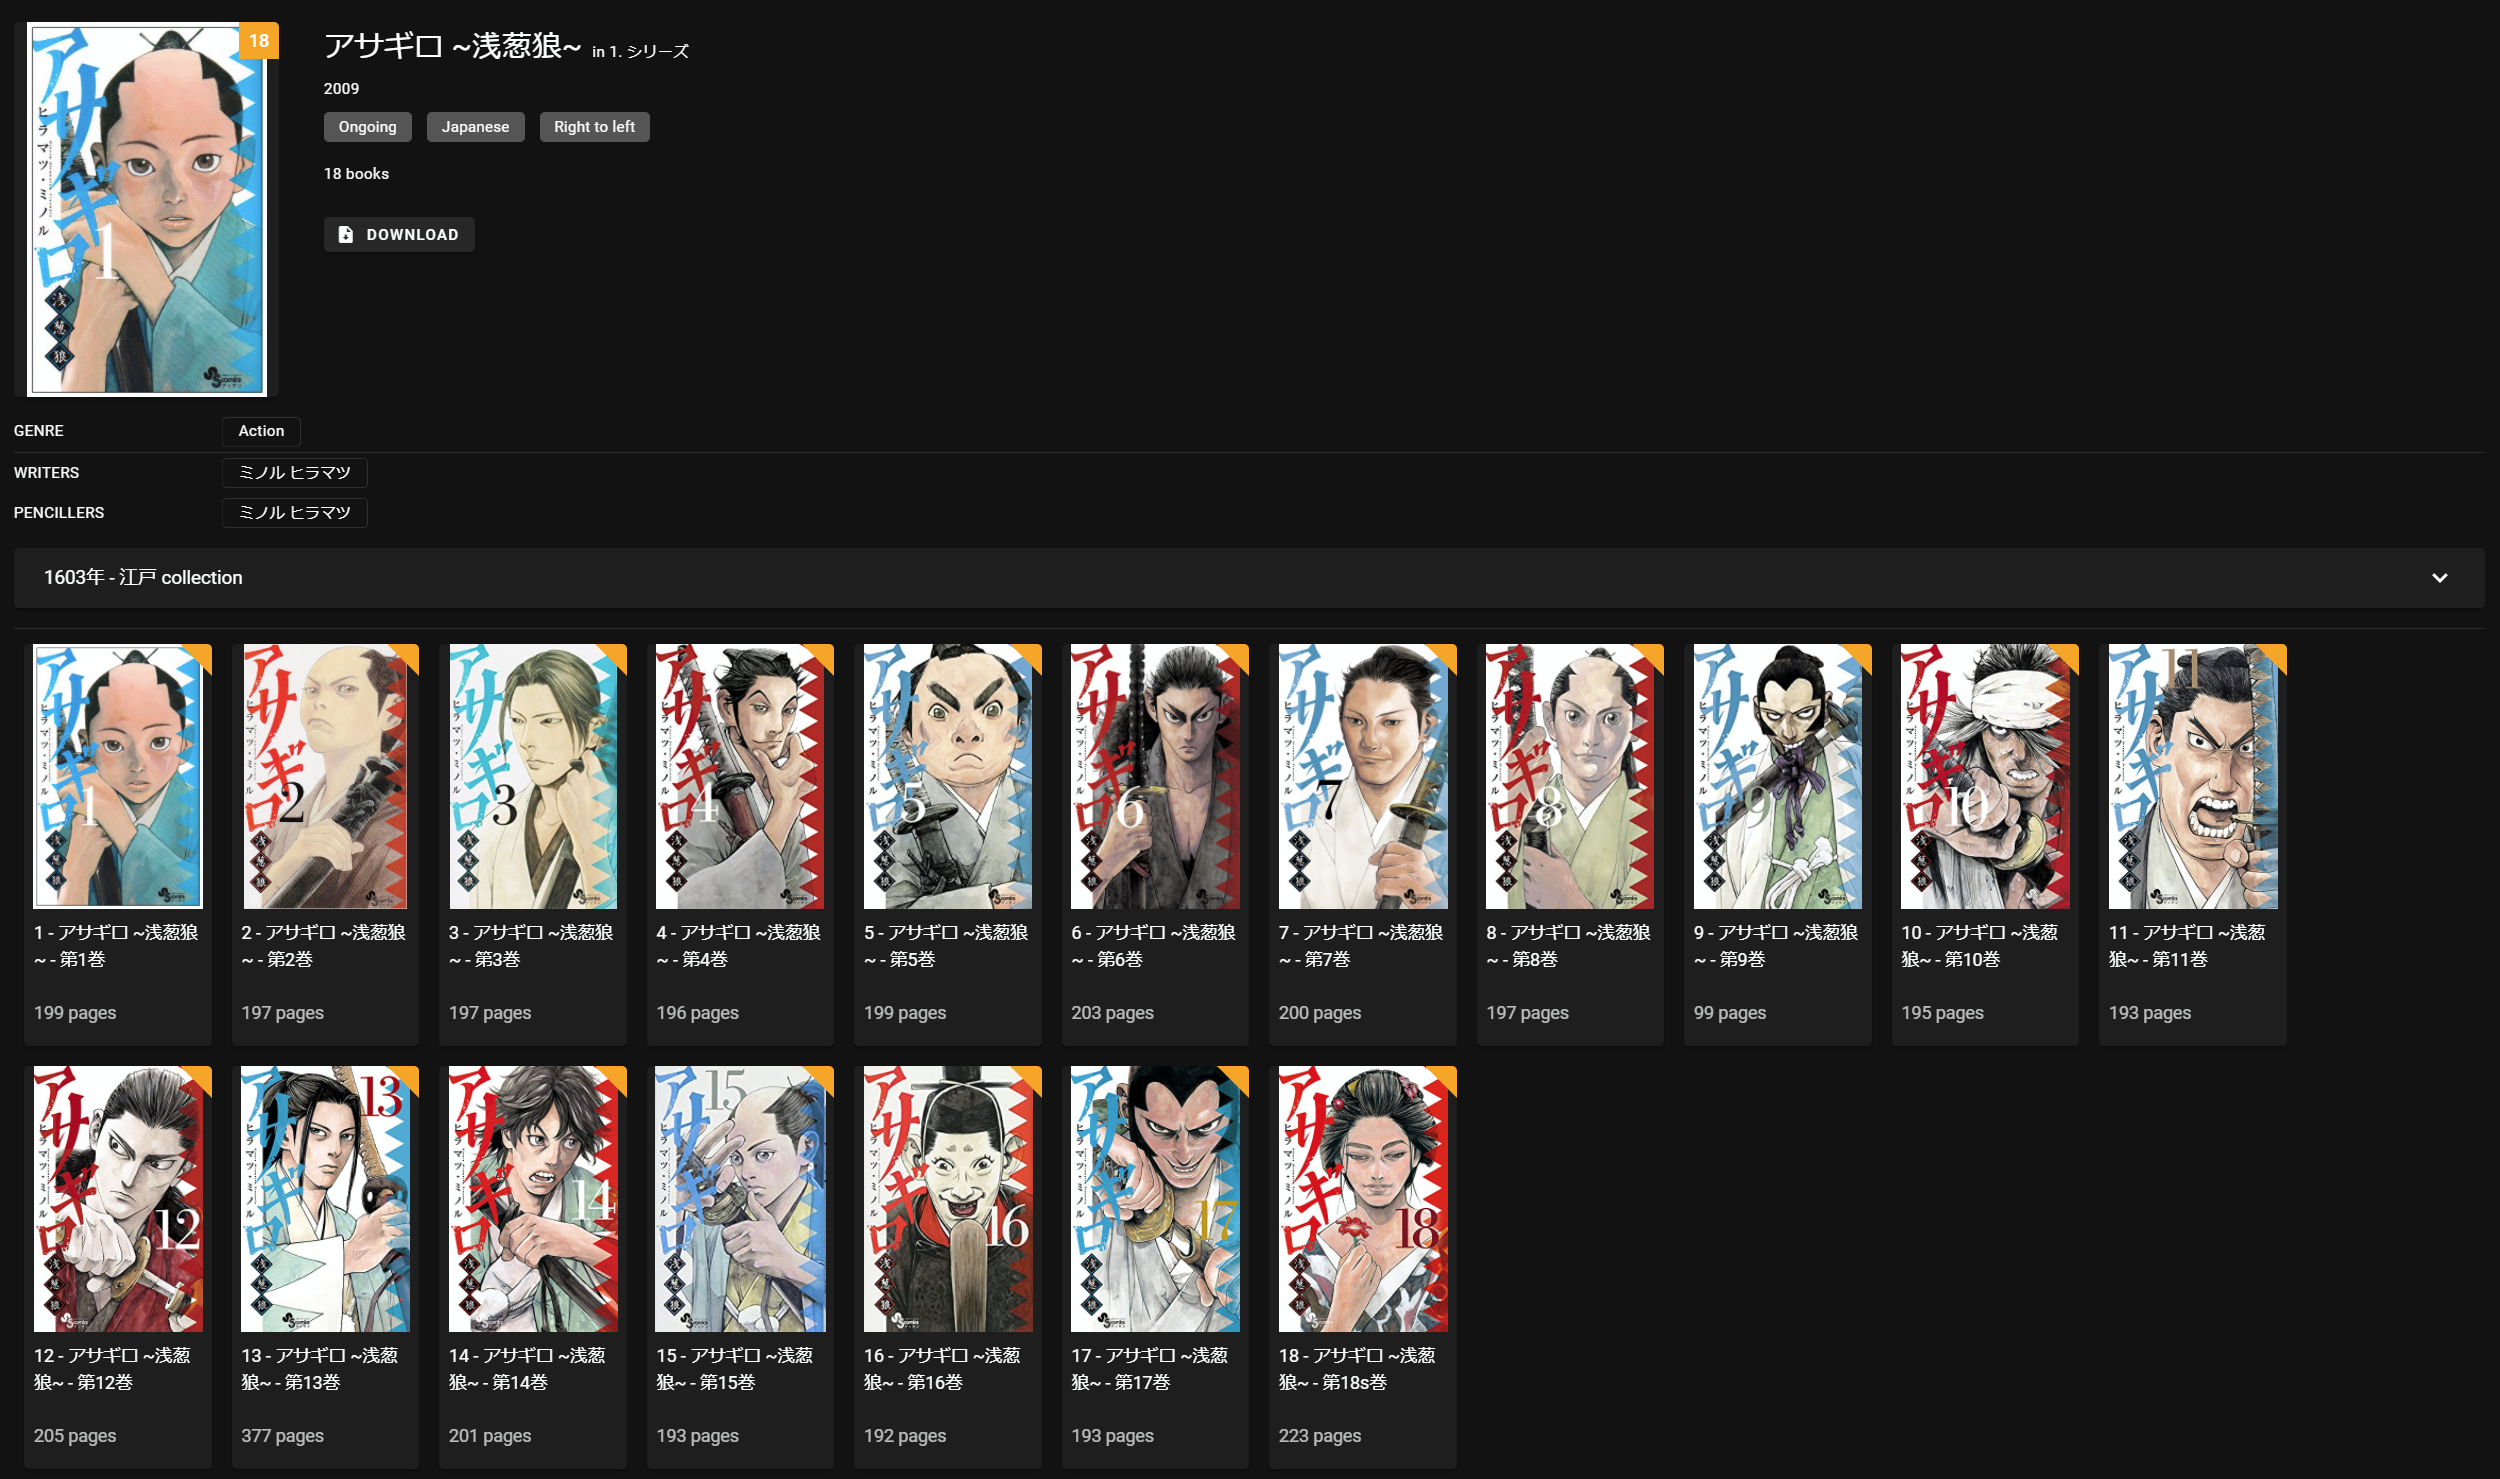Viewport: 2500px width, 1479px height.
Task: Open book 4 cover 第4巻
Action: coord(740,776)
